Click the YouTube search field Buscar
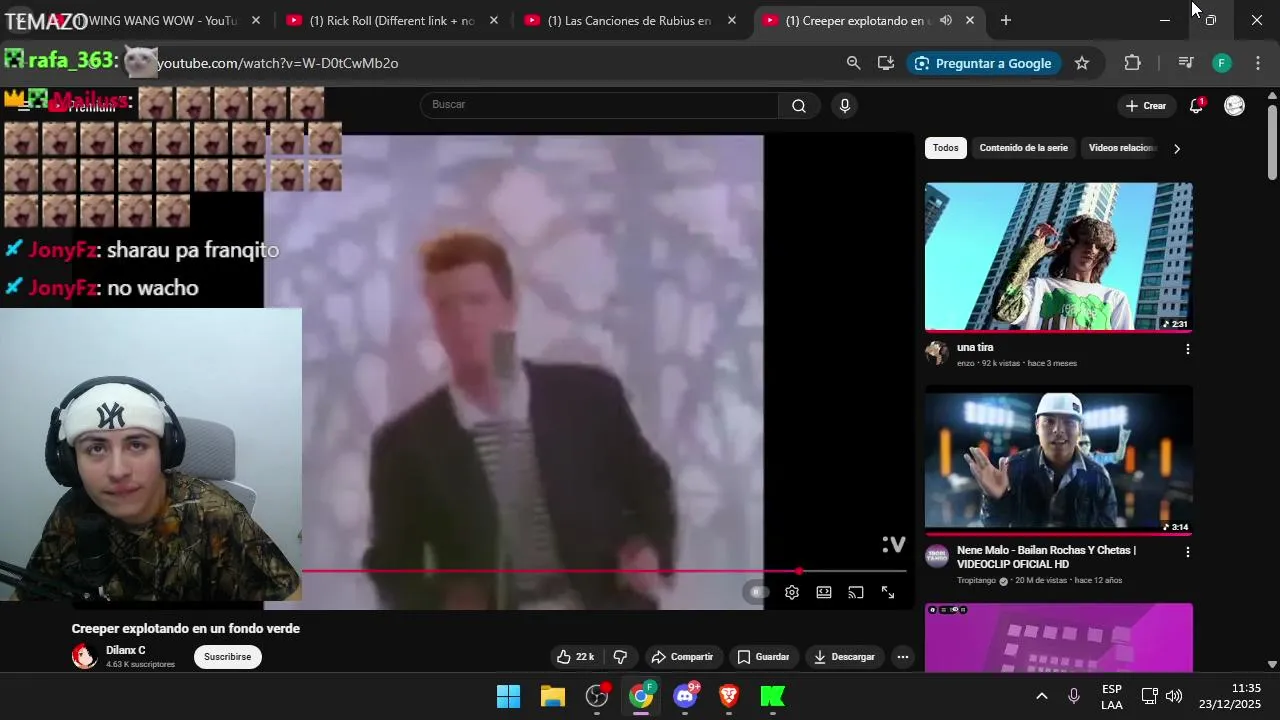Image resolution: width=1280 pixels, height=720 pixels. pos(600,105)
